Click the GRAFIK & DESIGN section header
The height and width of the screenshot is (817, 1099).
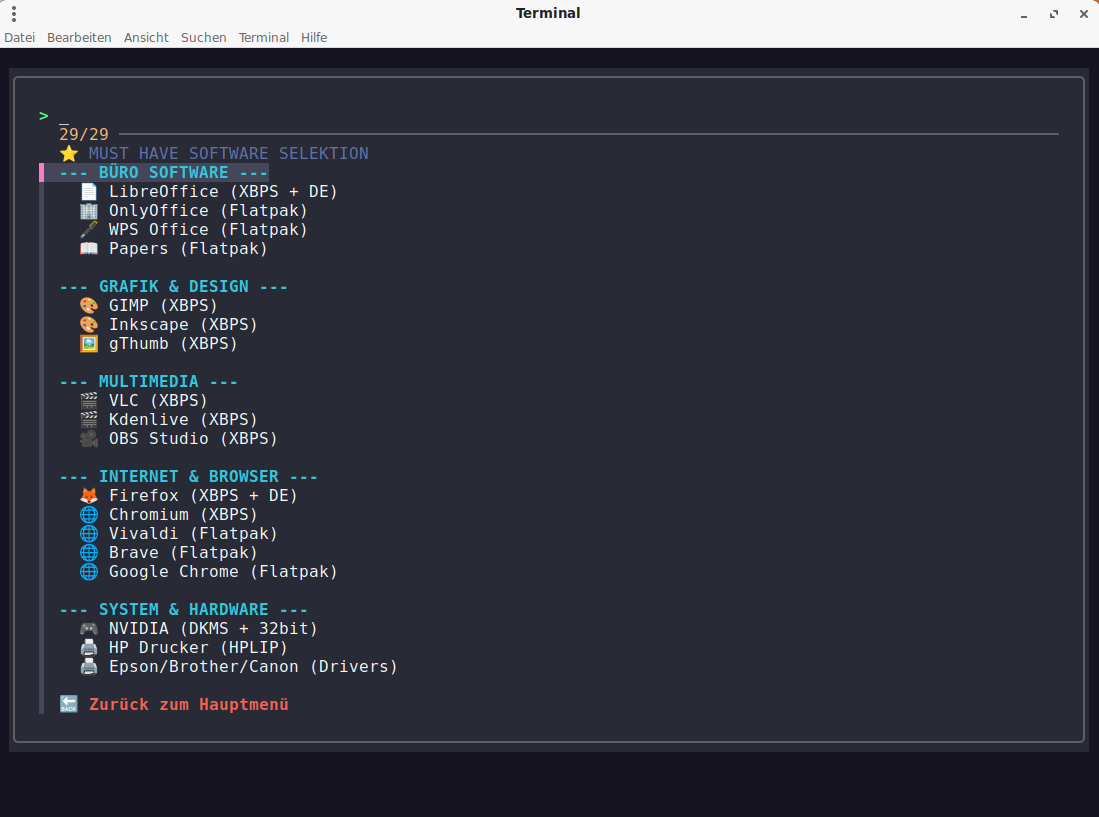coord(173,287)
